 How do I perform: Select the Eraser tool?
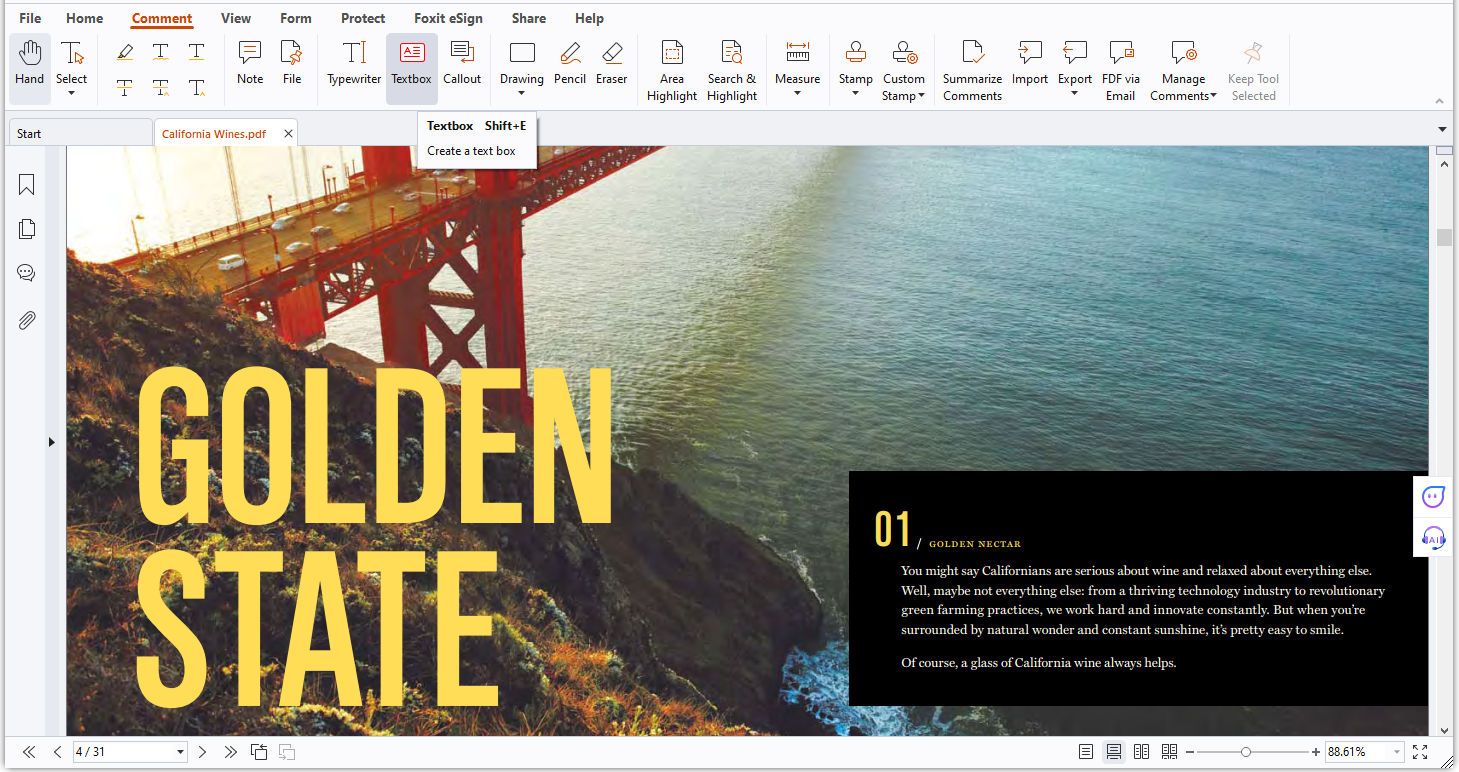(611, 67)
